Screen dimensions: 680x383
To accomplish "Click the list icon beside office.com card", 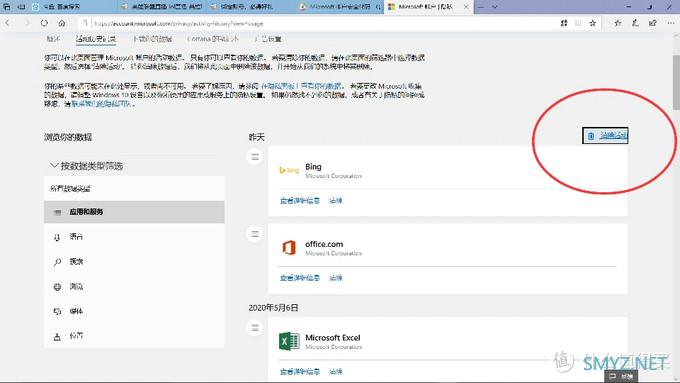I will tap(255, 234).
